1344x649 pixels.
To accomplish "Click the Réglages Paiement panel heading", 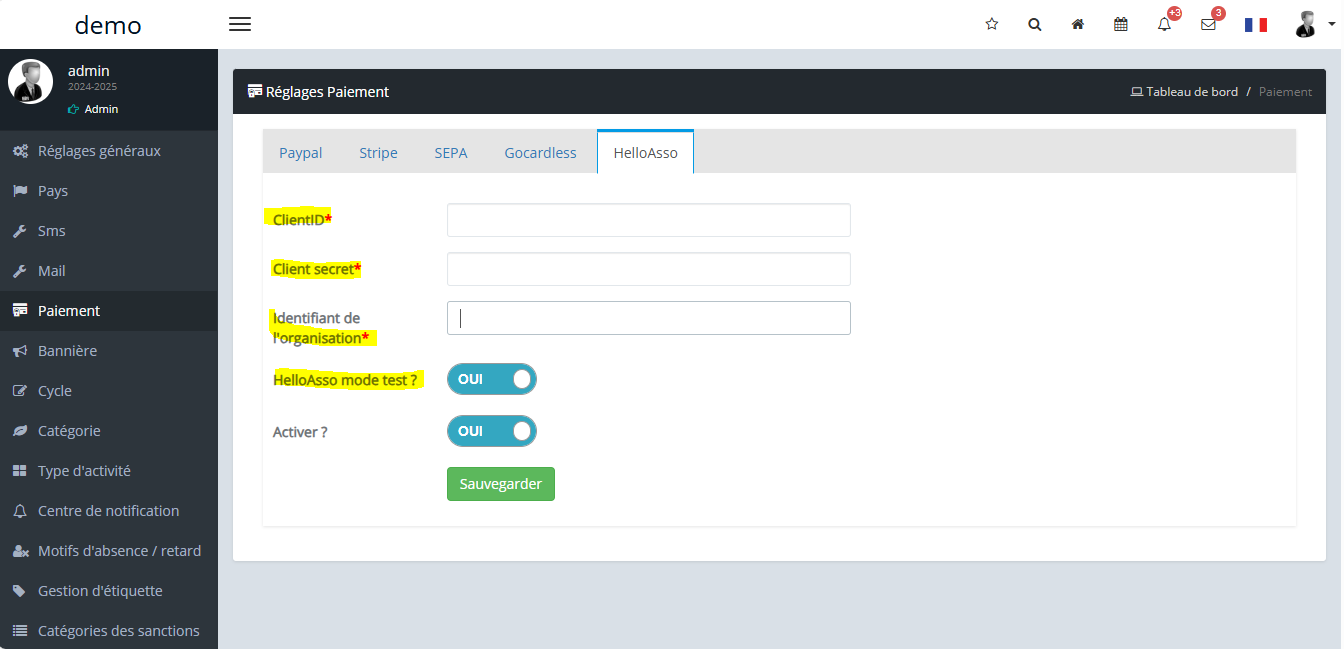I will click(x=318, y=91).
